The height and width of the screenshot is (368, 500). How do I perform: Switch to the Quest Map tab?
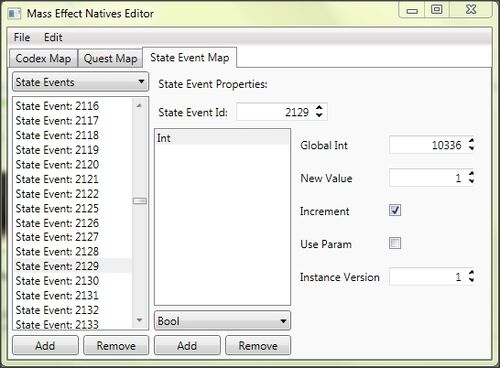(x=110, y=58)
